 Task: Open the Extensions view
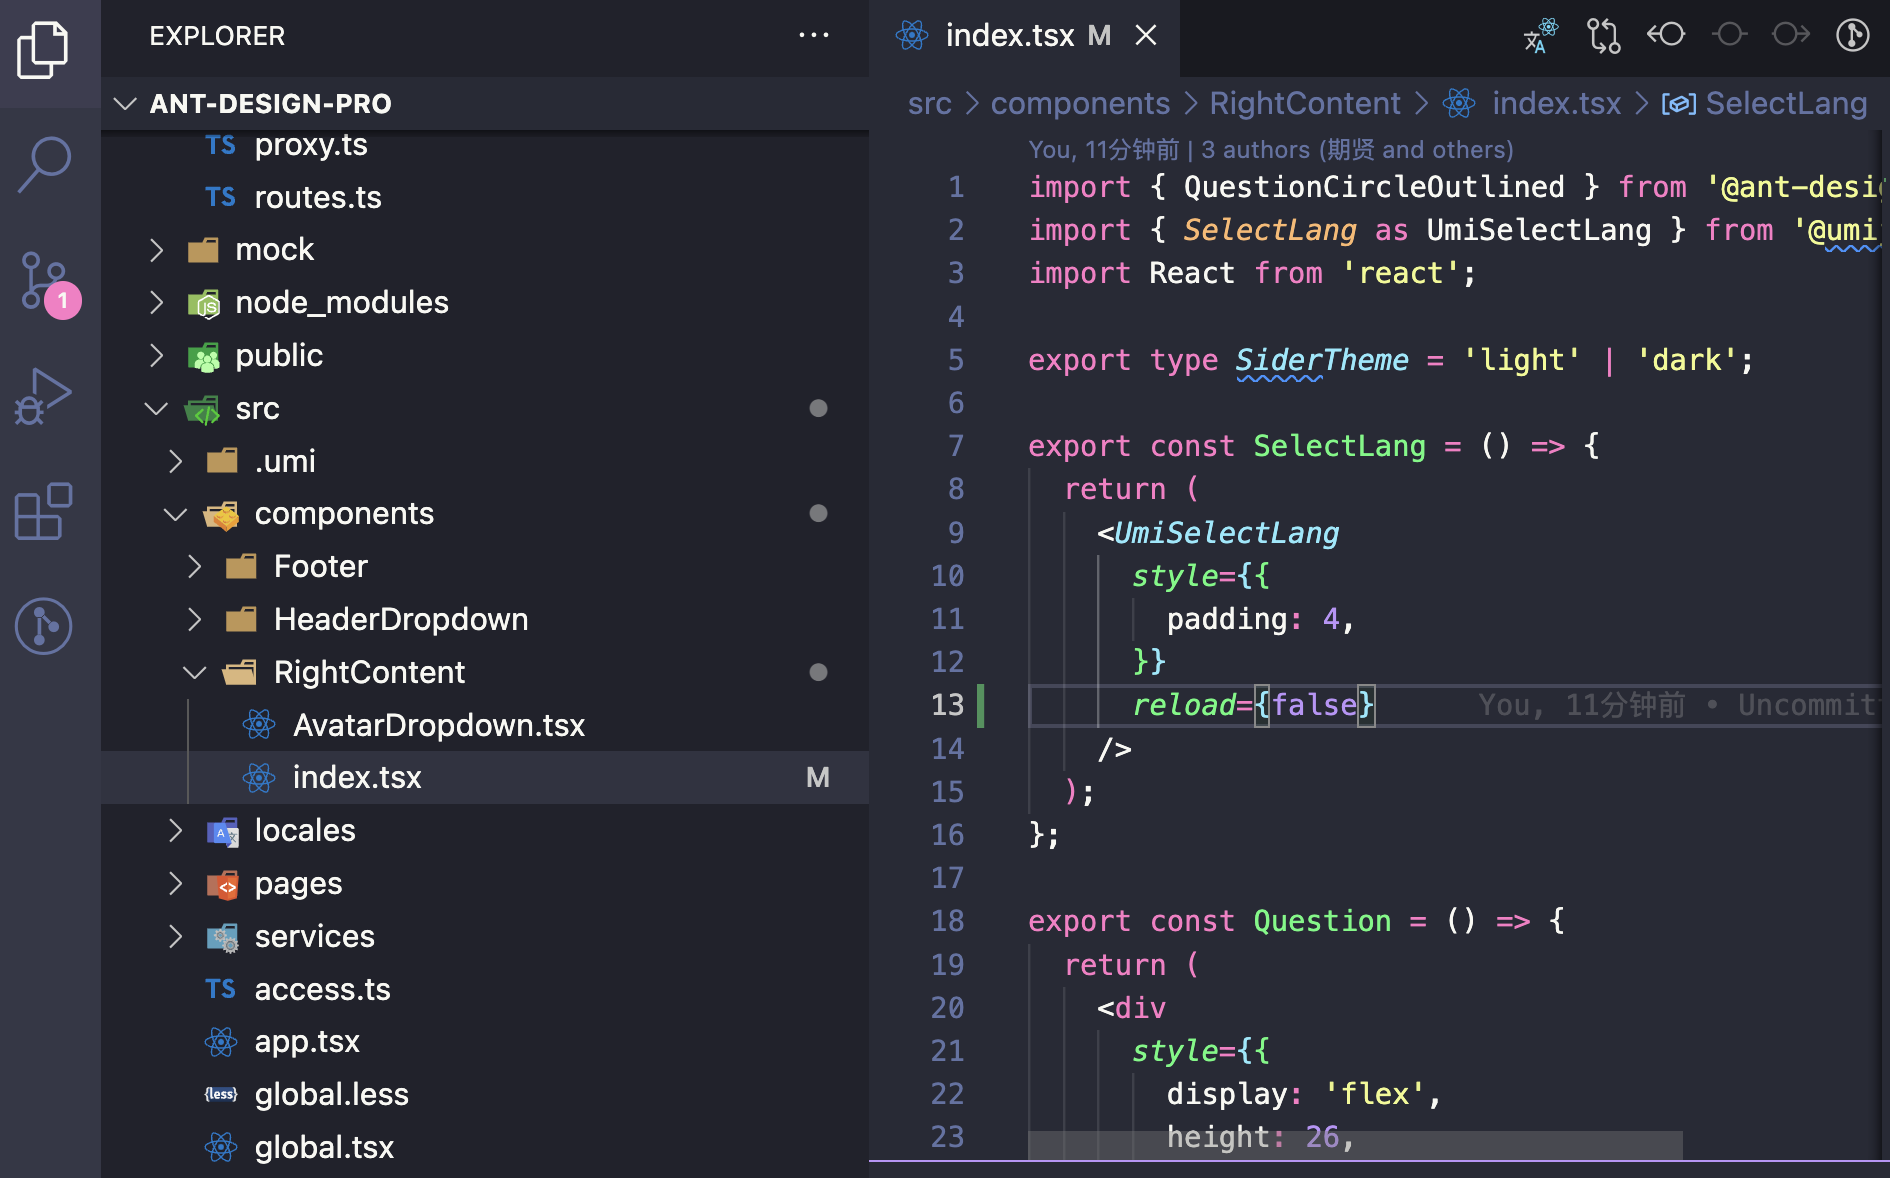(x=42, y=513)
